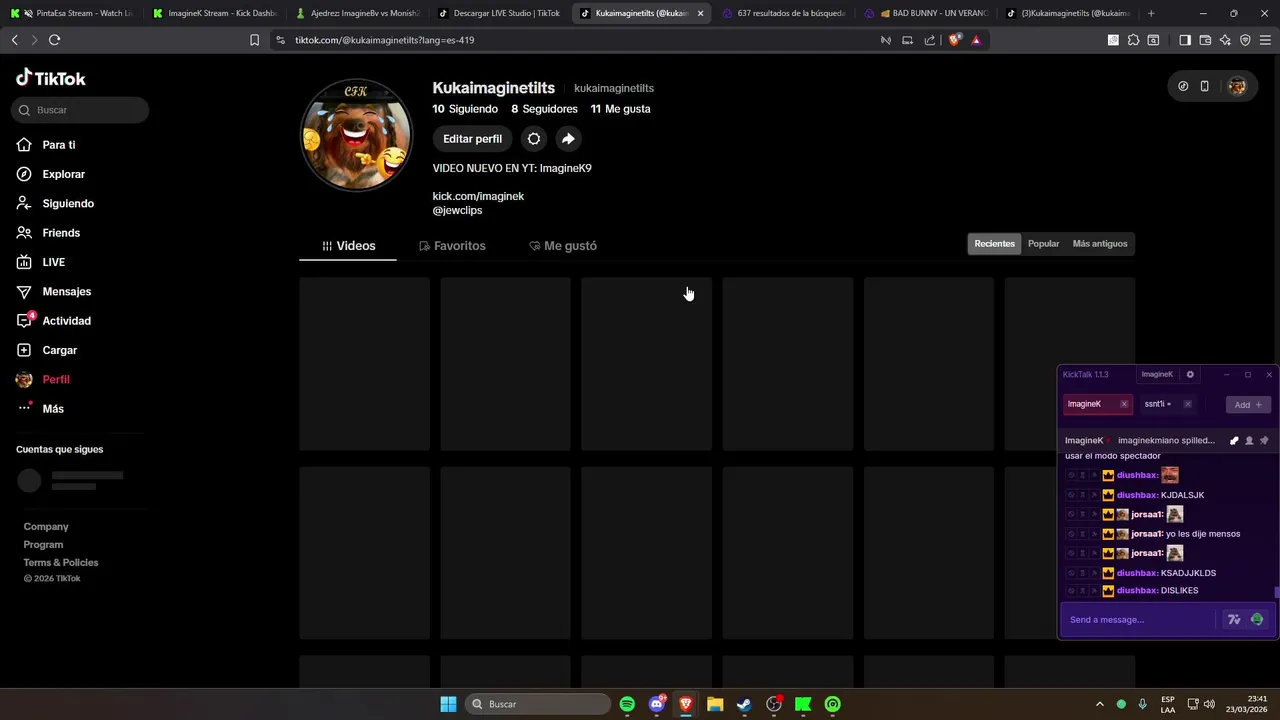Open 7TV emote picker in KickTalk
This screenshot has width=1280, height=720.
[x=1234, y=620]
